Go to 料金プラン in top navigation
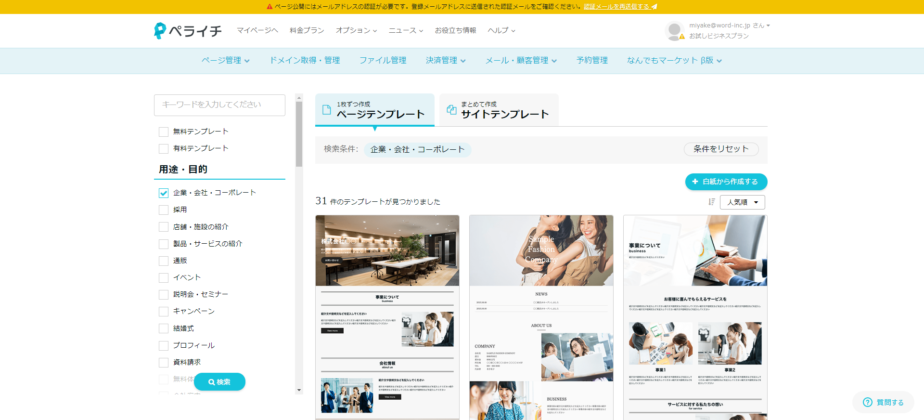The image size is (924, 420). pos(308,31)
